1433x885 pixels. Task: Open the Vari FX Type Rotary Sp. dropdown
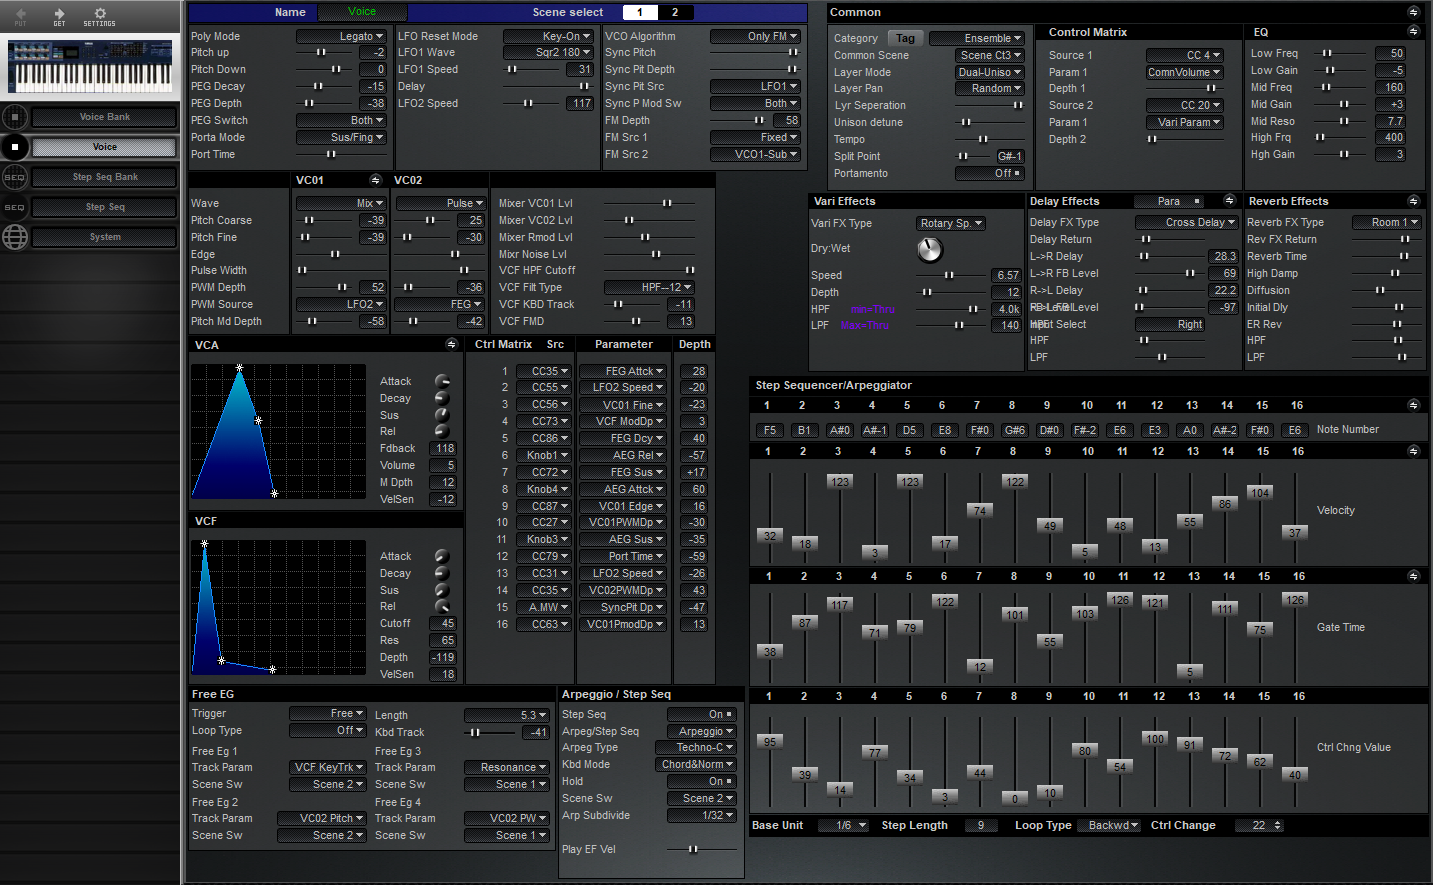point(951,223)
